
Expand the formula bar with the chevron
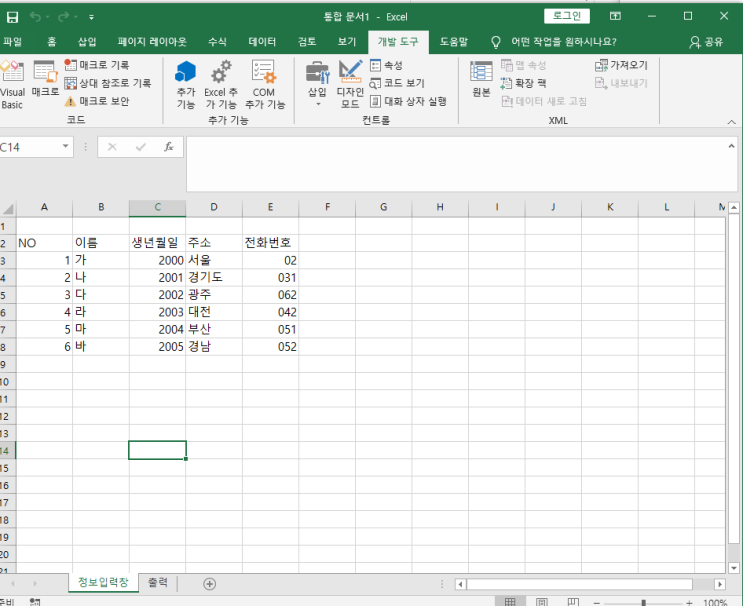click(730, 146)
